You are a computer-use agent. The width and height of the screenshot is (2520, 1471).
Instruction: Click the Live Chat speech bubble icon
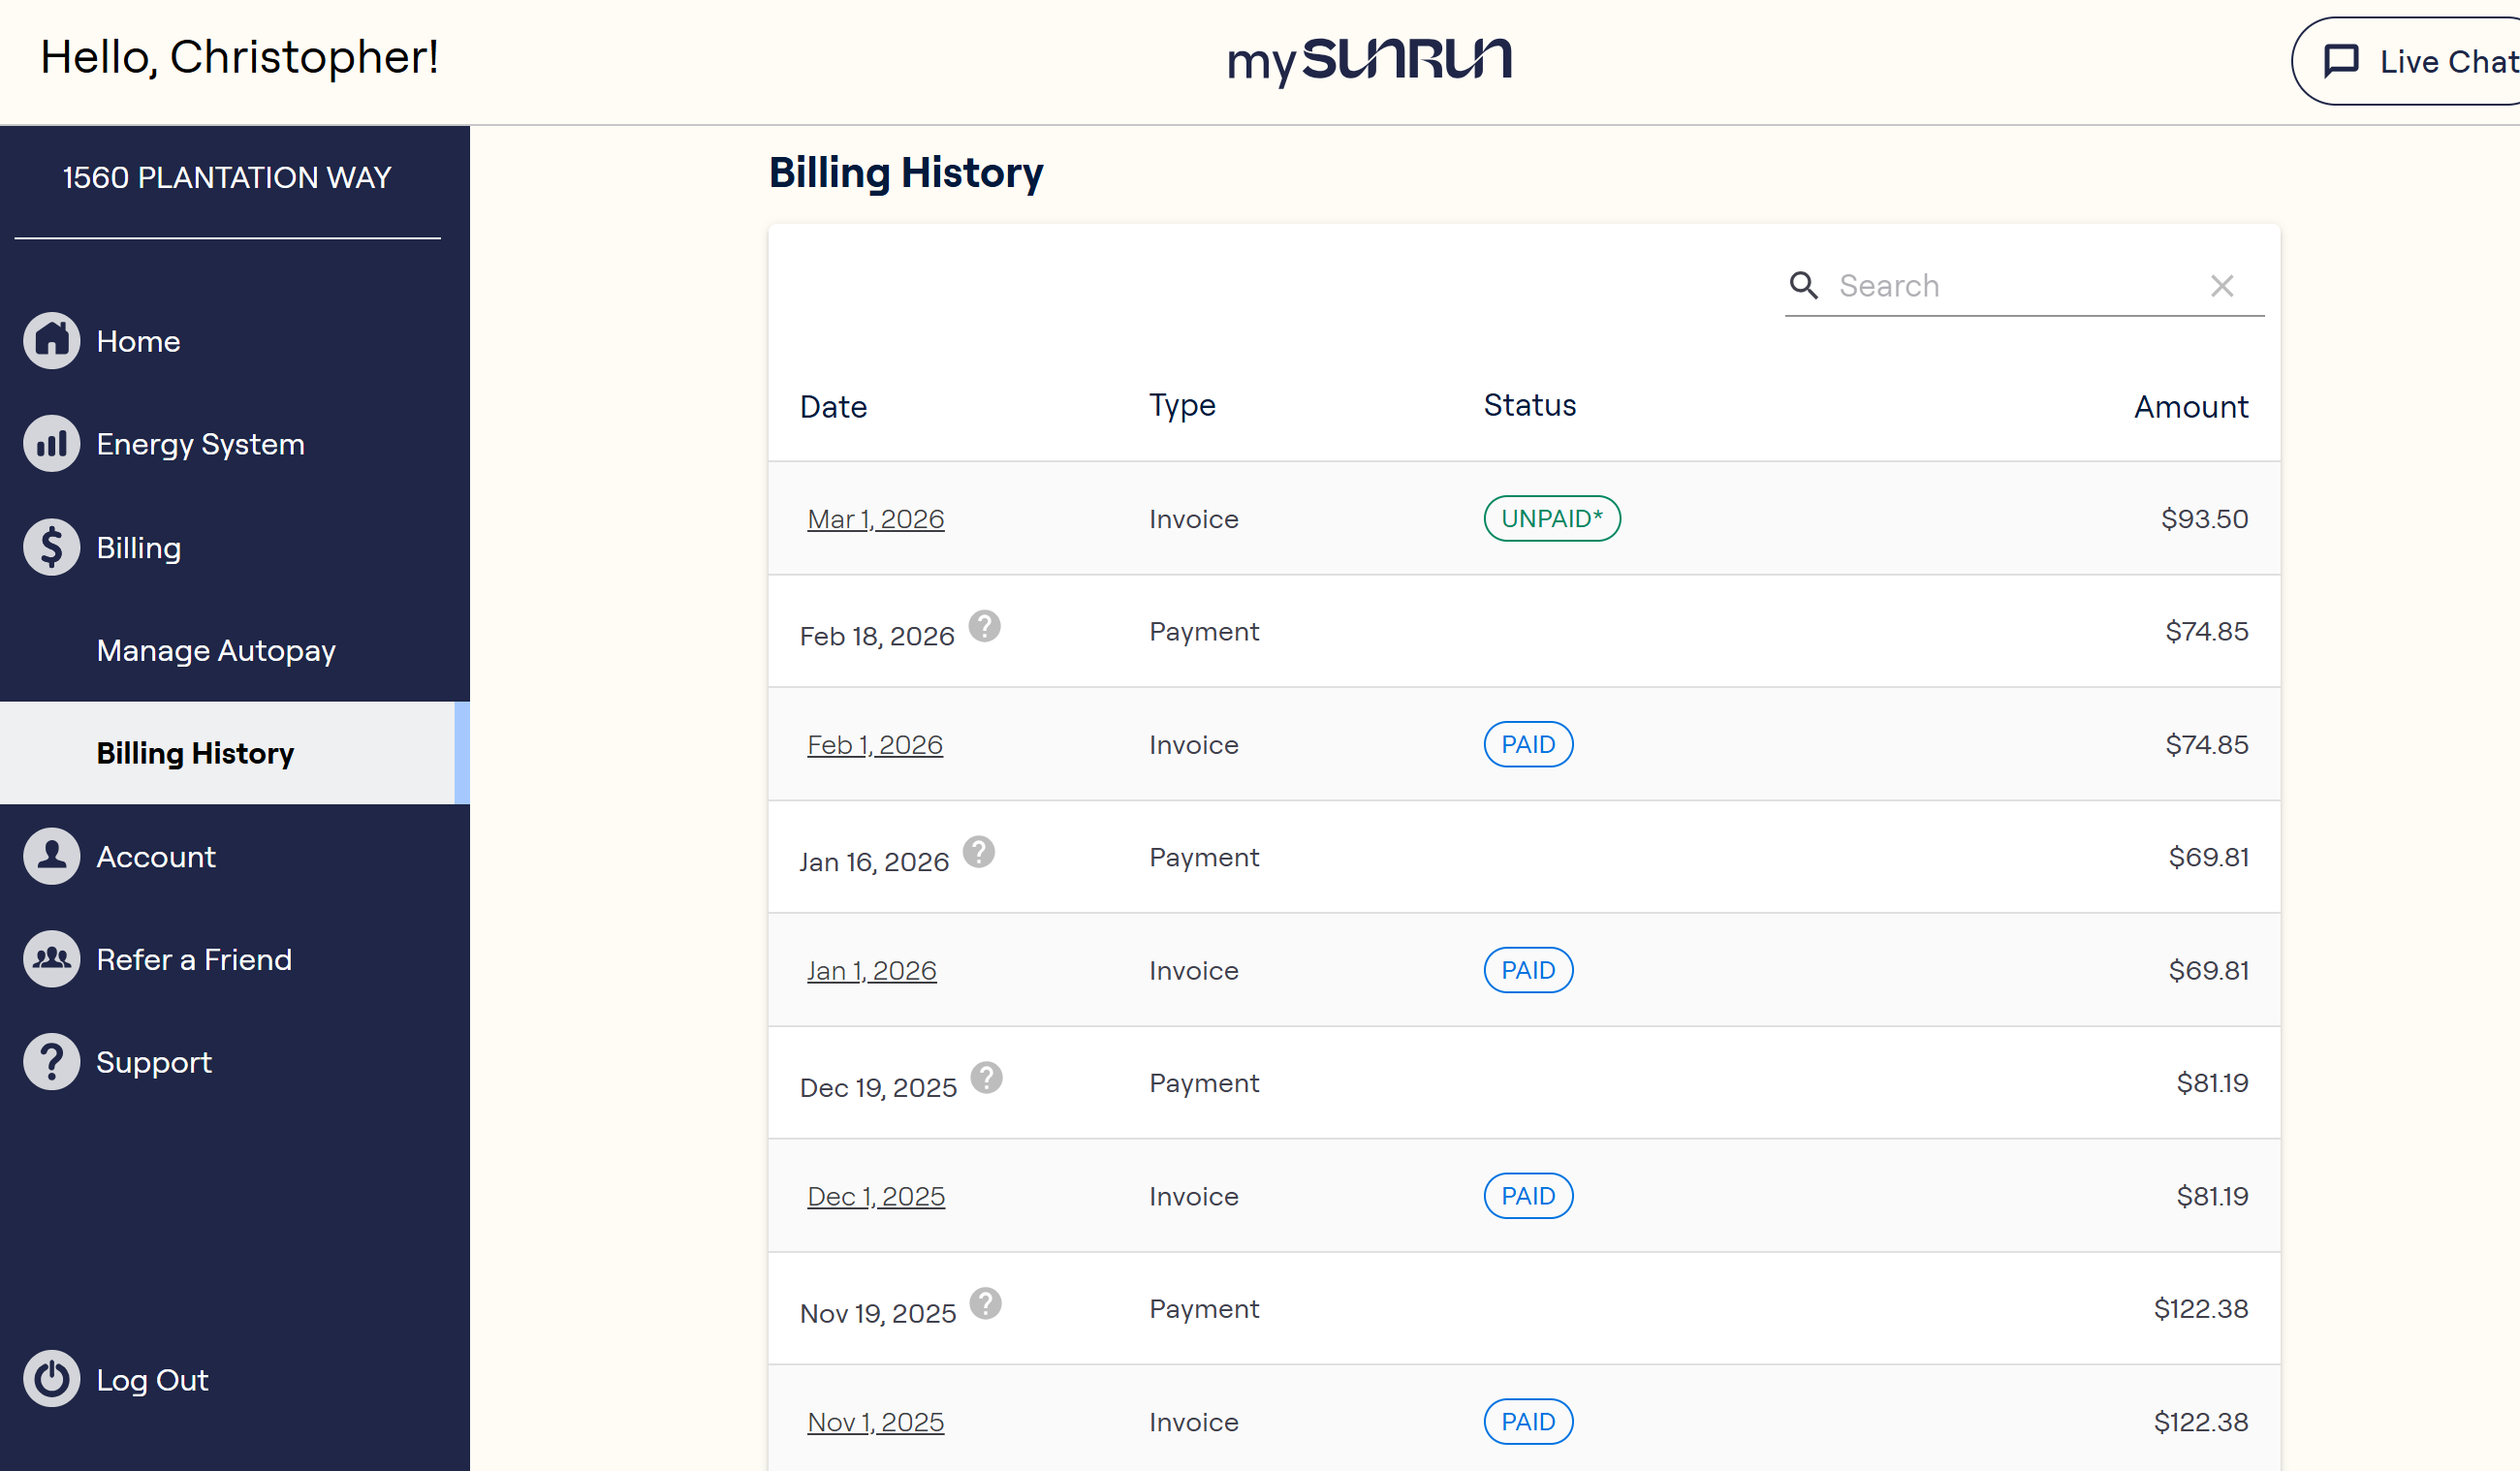(x=2341, y=61)
